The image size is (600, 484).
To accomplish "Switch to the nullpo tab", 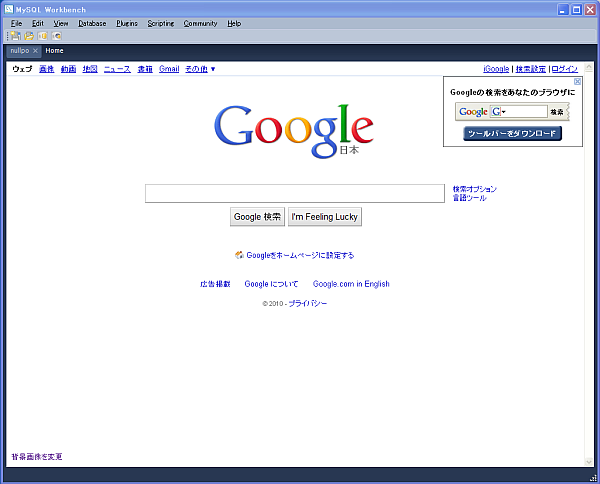I will click(20, 51).
